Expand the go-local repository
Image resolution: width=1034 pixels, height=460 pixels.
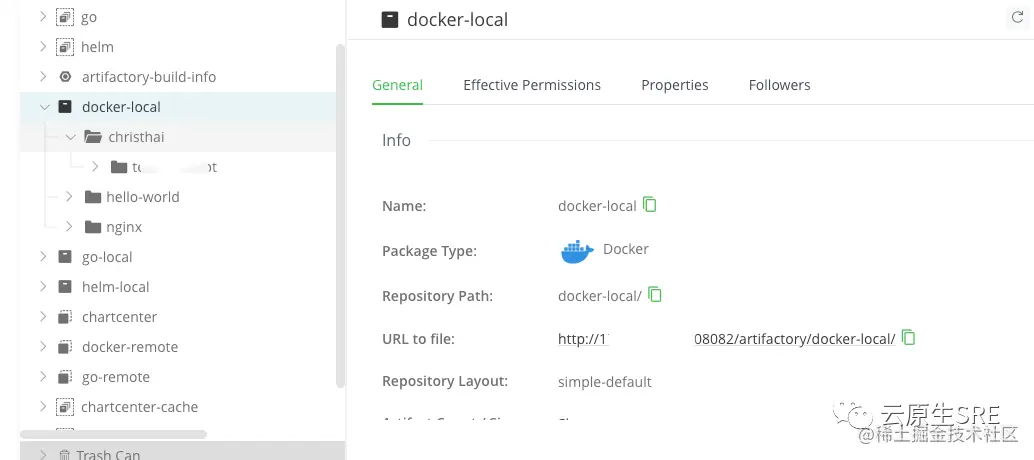43,257
